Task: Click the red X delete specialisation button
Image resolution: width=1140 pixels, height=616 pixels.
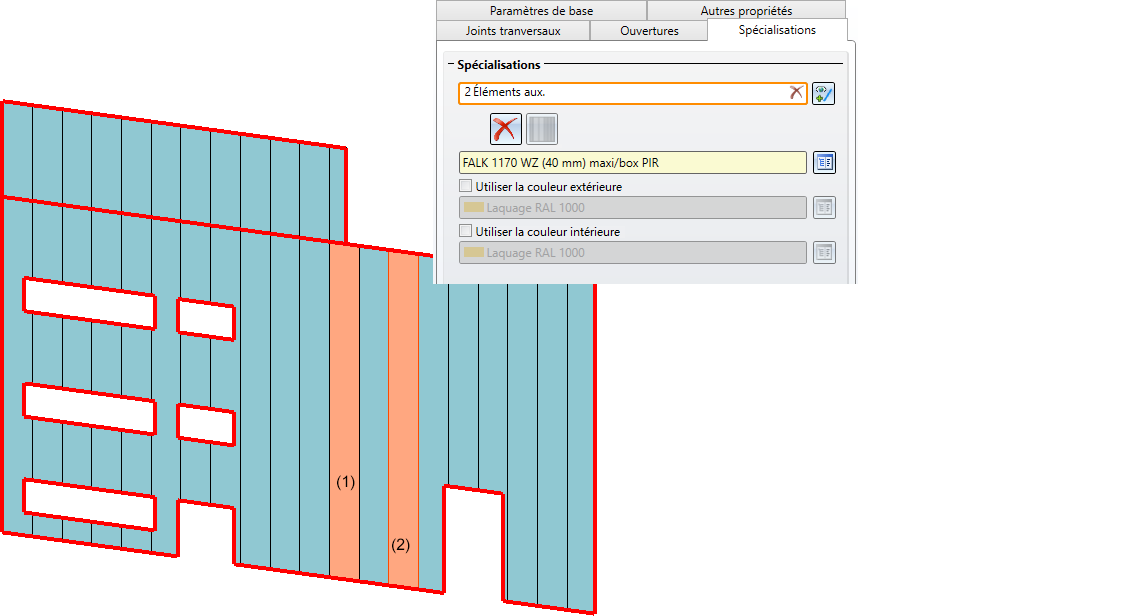Action: coord(507,129)
